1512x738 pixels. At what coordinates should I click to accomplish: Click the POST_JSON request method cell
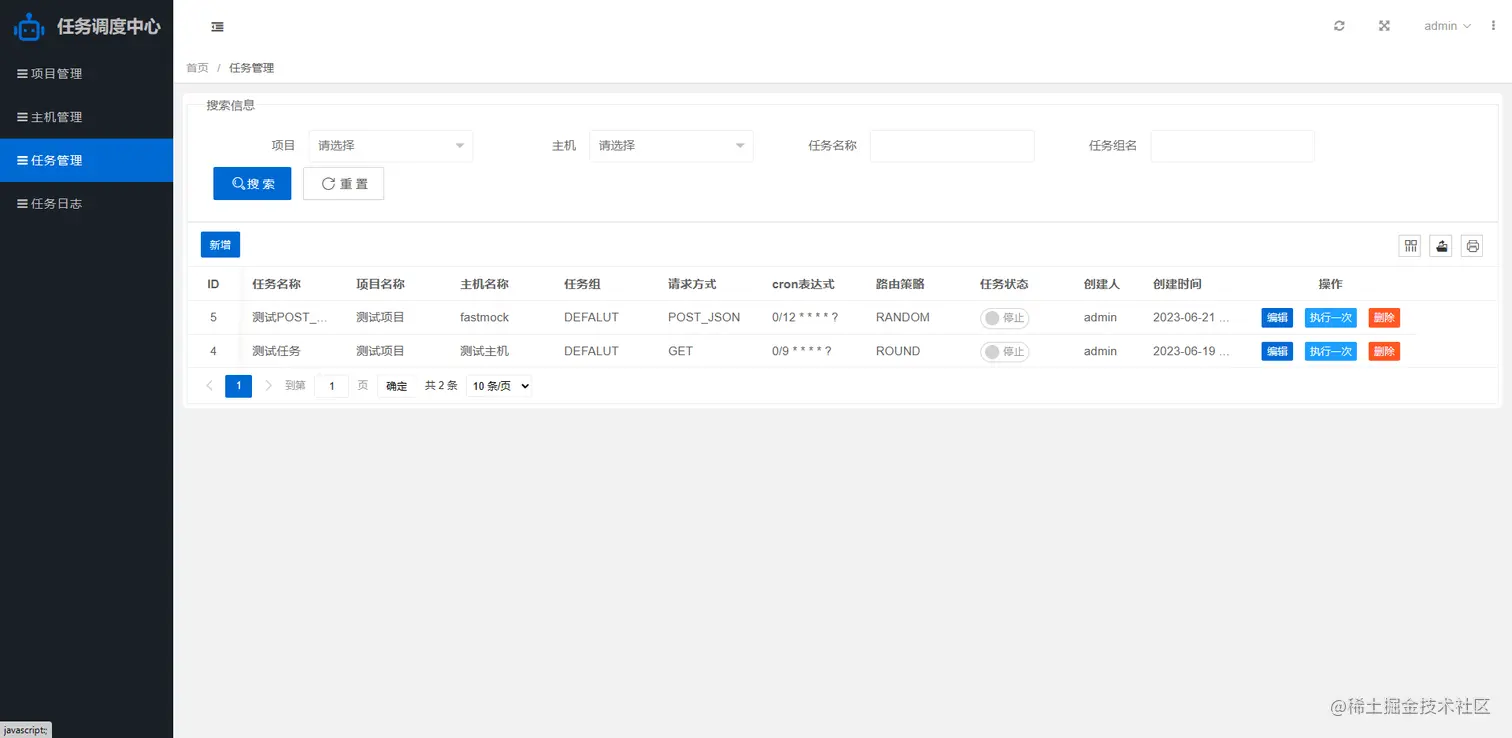(x=704, y=318)
